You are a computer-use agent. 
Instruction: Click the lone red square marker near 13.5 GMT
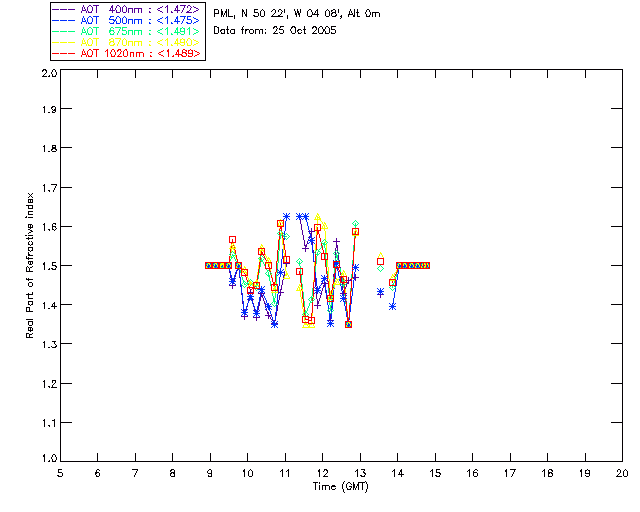[380, 262]
